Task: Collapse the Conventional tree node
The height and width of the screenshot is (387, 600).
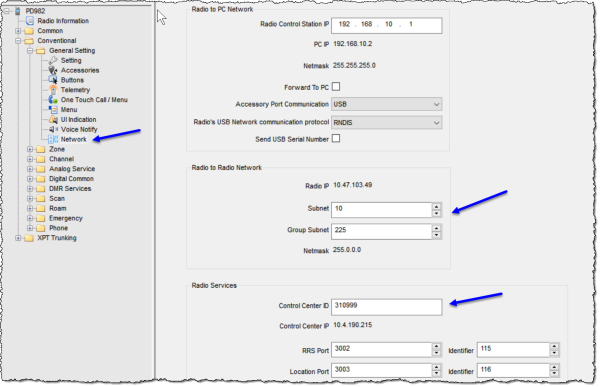Action: [x=18, y=41]
